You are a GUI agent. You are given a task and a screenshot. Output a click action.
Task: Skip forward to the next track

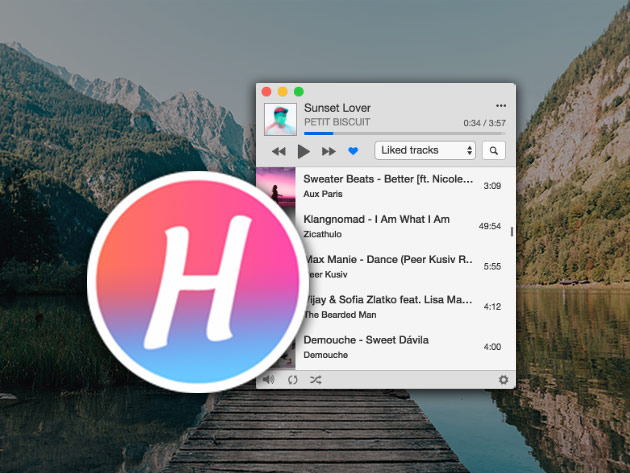[328, 151]
